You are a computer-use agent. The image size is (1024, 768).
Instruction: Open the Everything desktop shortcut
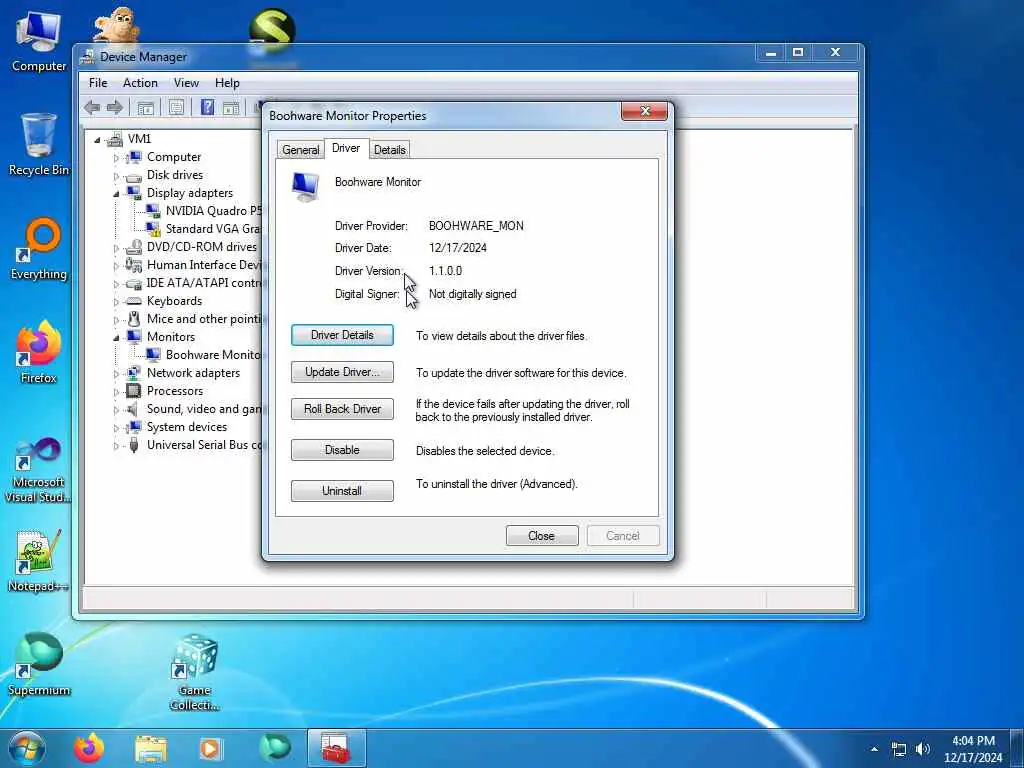[x=39, y=249]
